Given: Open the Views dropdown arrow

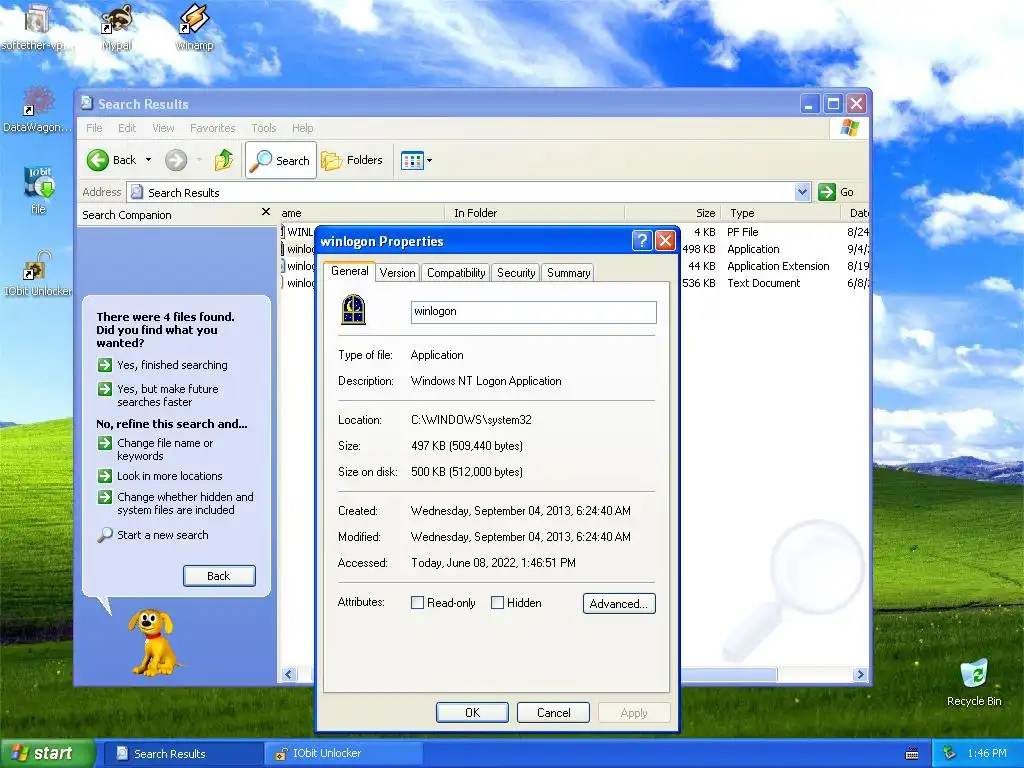Looking at the screenshot, I should pyautogui.click(x=429, y=160).
